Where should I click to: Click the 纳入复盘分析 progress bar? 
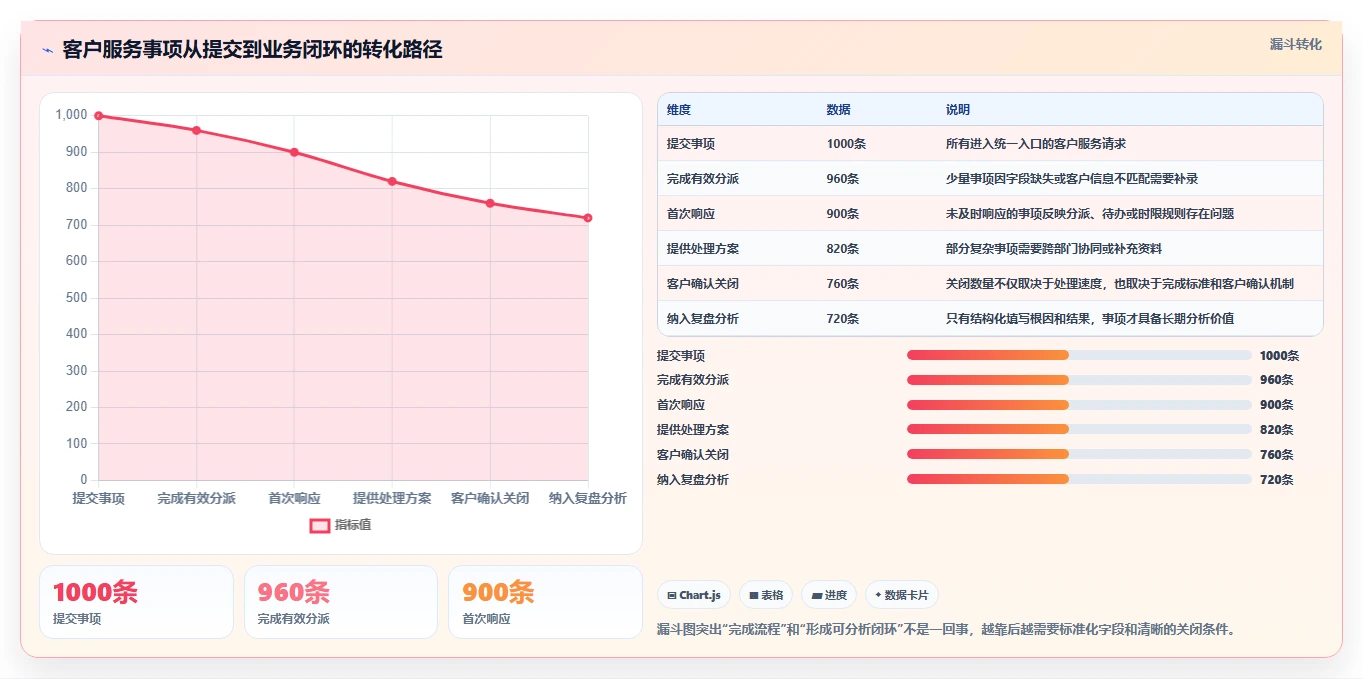1079,479
